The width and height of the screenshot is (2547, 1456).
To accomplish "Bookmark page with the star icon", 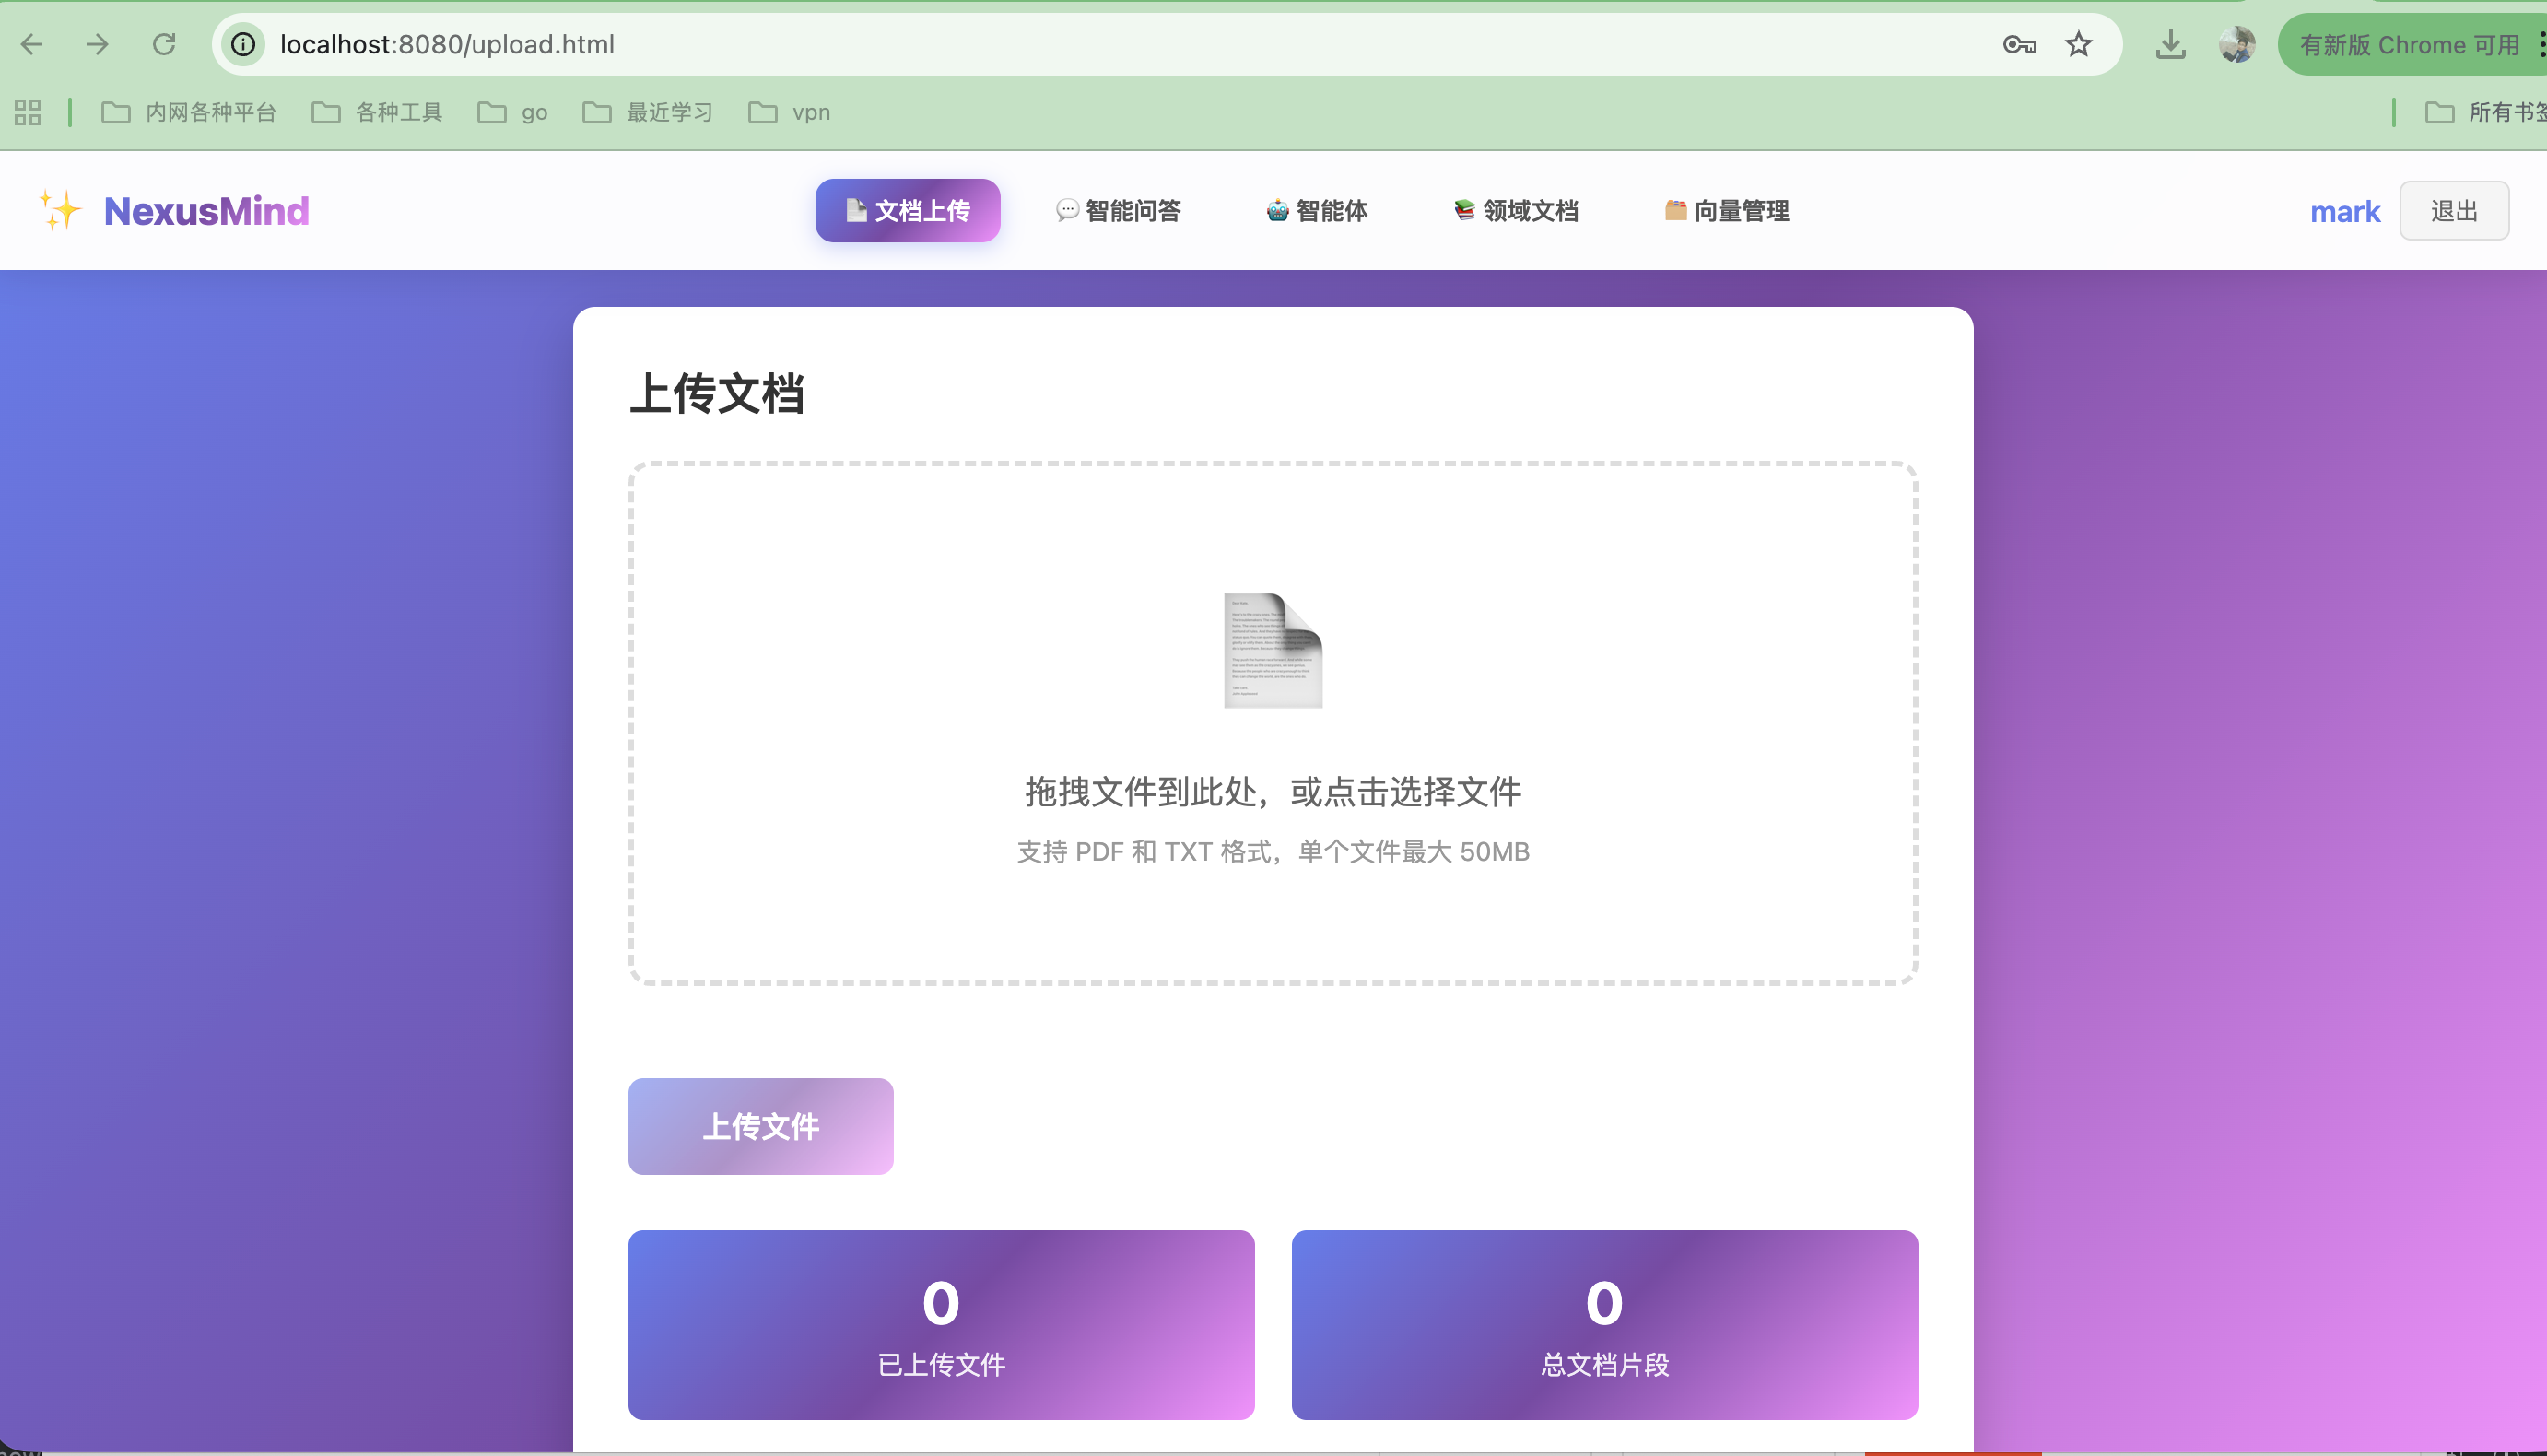I will click(x=2078, y=44).
